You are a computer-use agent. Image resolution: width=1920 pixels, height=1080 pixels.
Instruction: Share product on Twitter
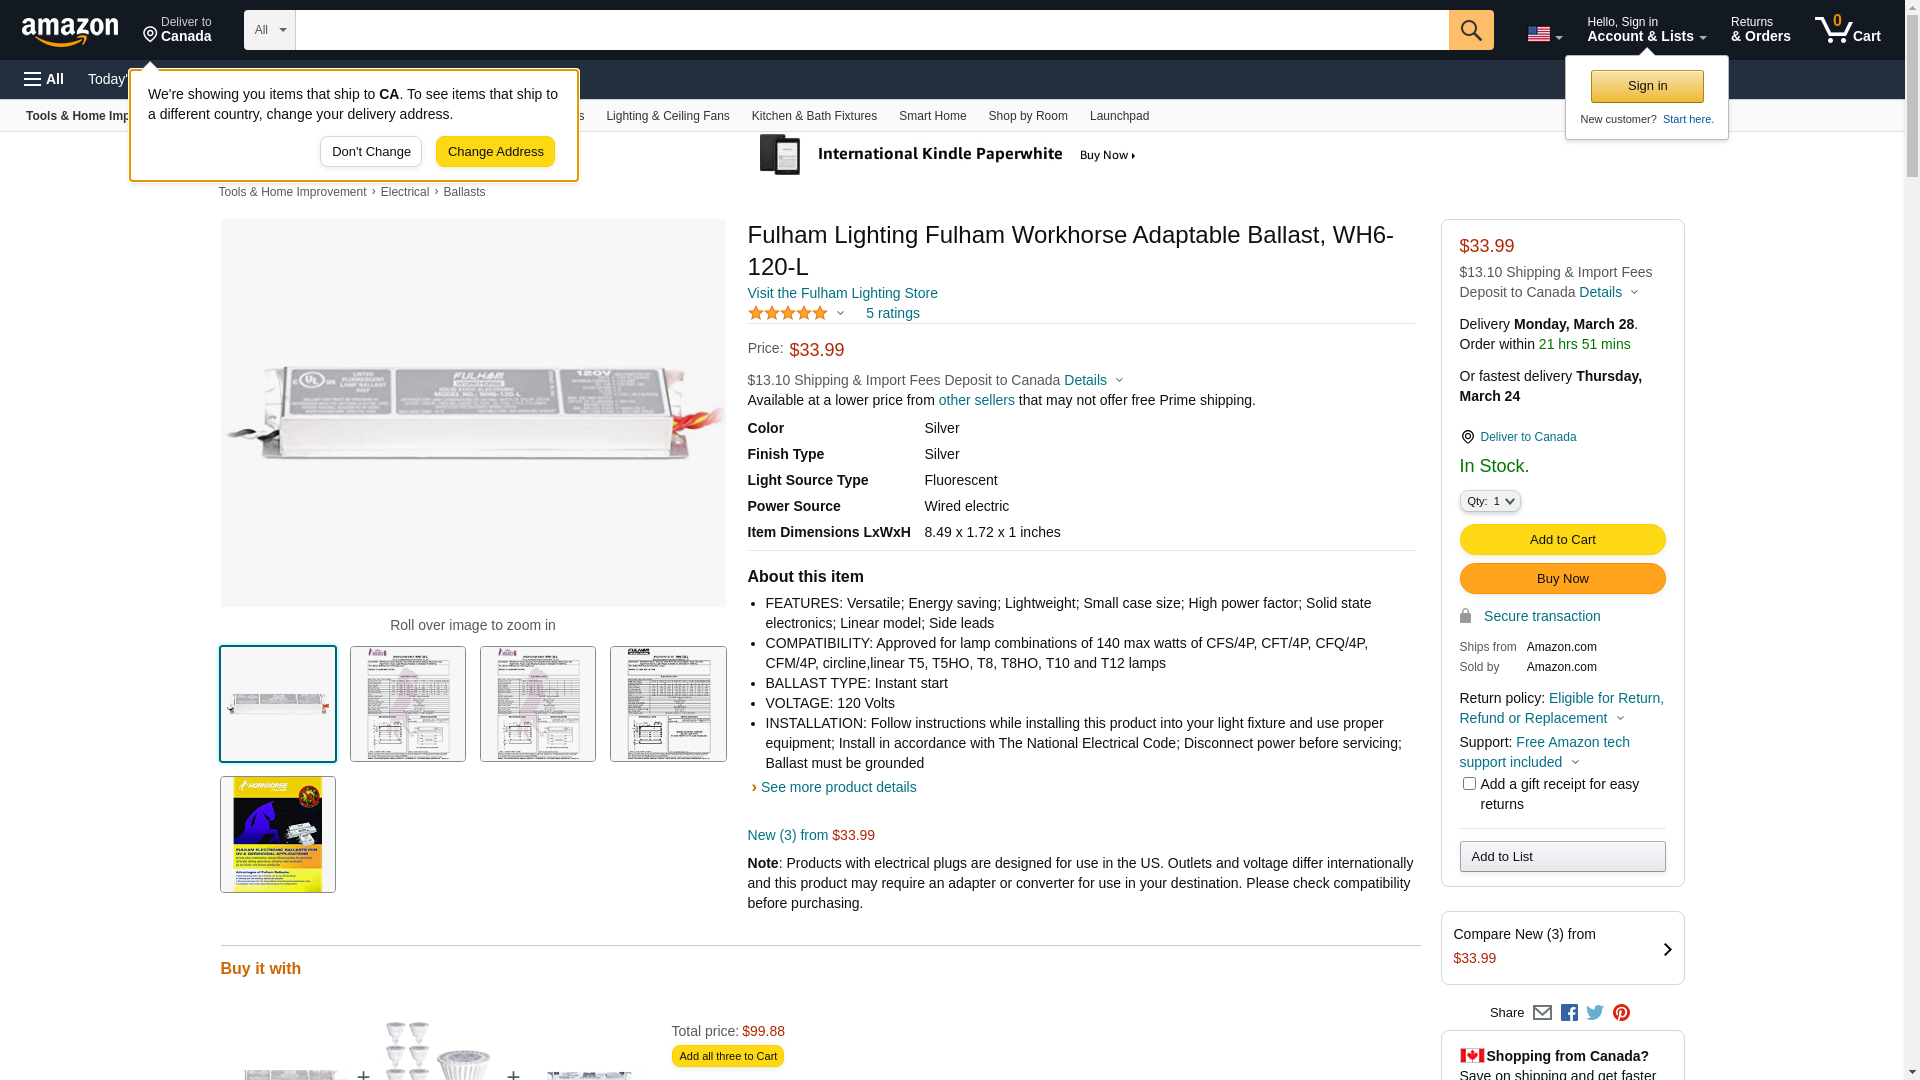1595,1013
